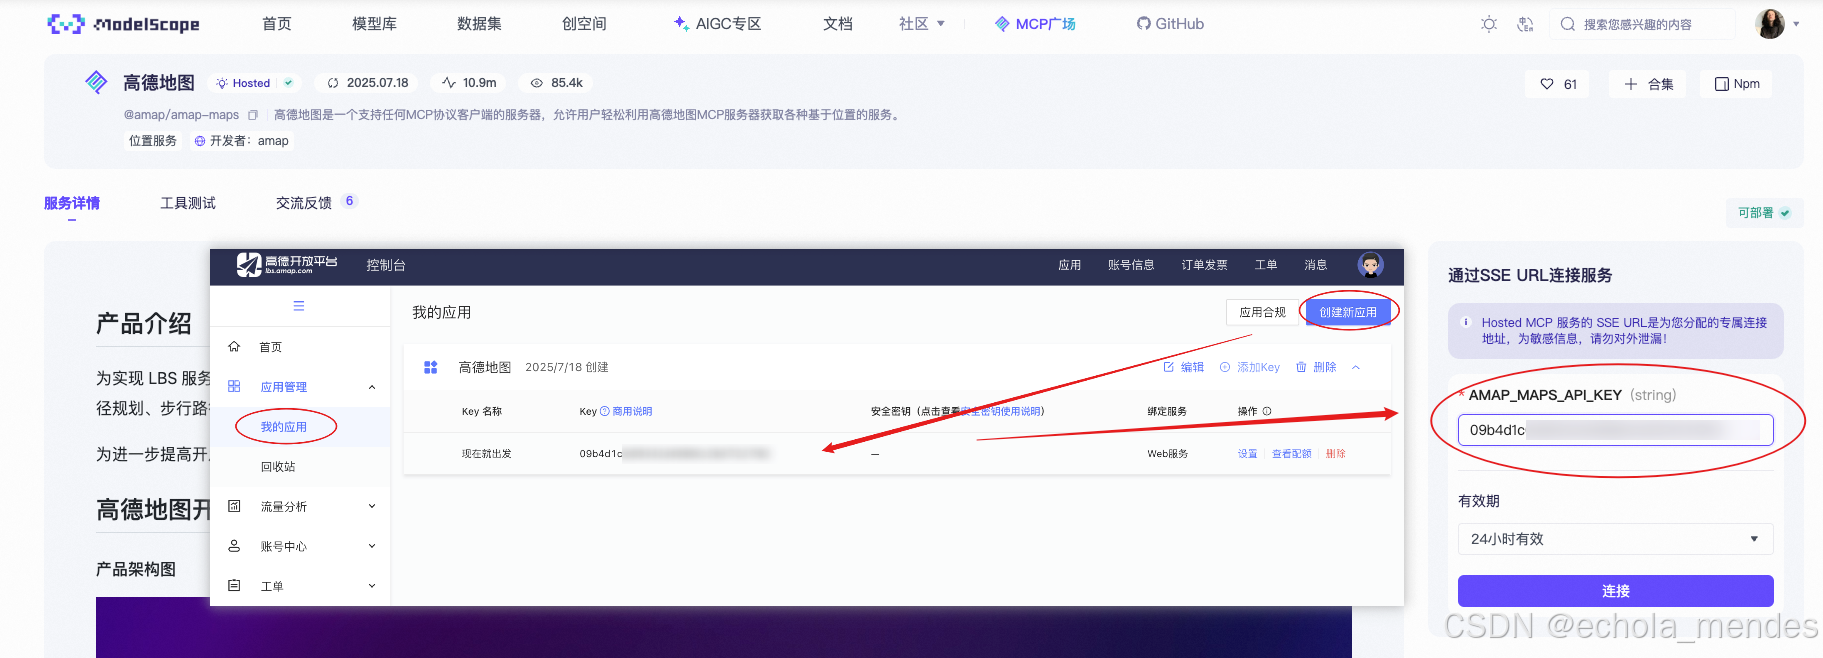This screenshot has height=658, width=1823.
Task: Click 添加Key for the 高德地图 app
Action: (x=1250, y=367)
